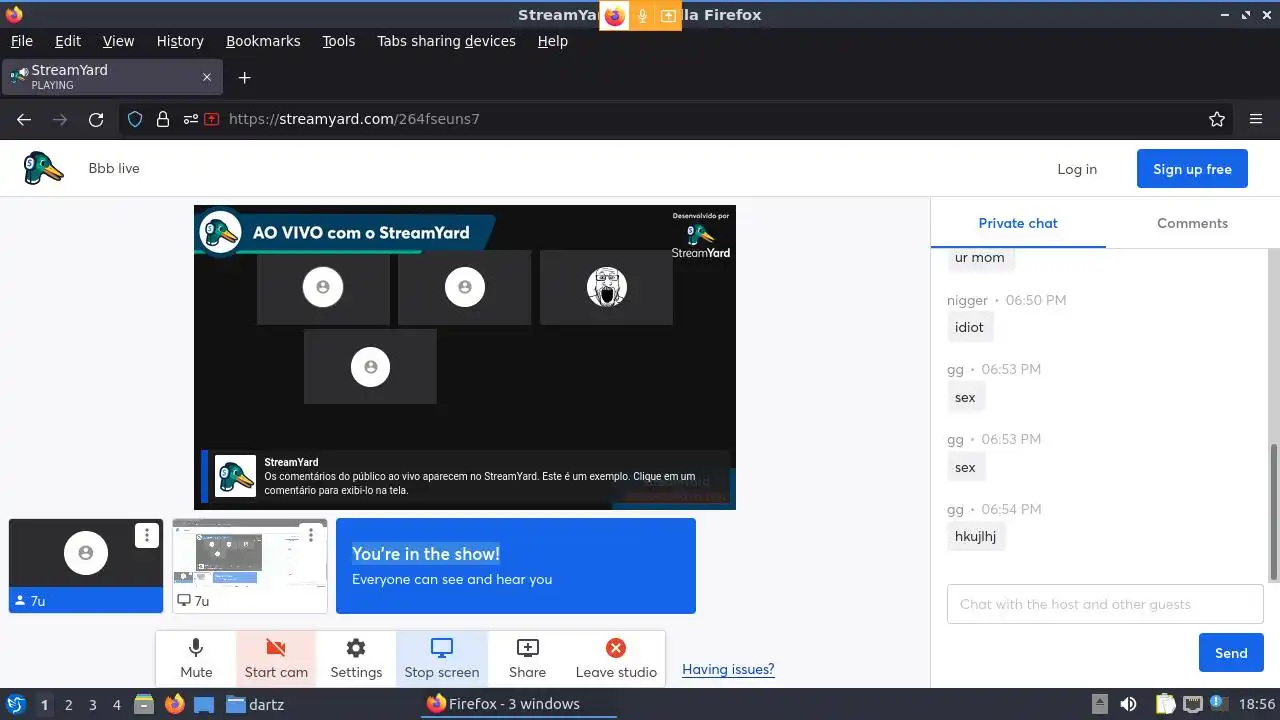The image size is (1280, 720).
Task: Show site security lock info
Action: coord(163,119)
